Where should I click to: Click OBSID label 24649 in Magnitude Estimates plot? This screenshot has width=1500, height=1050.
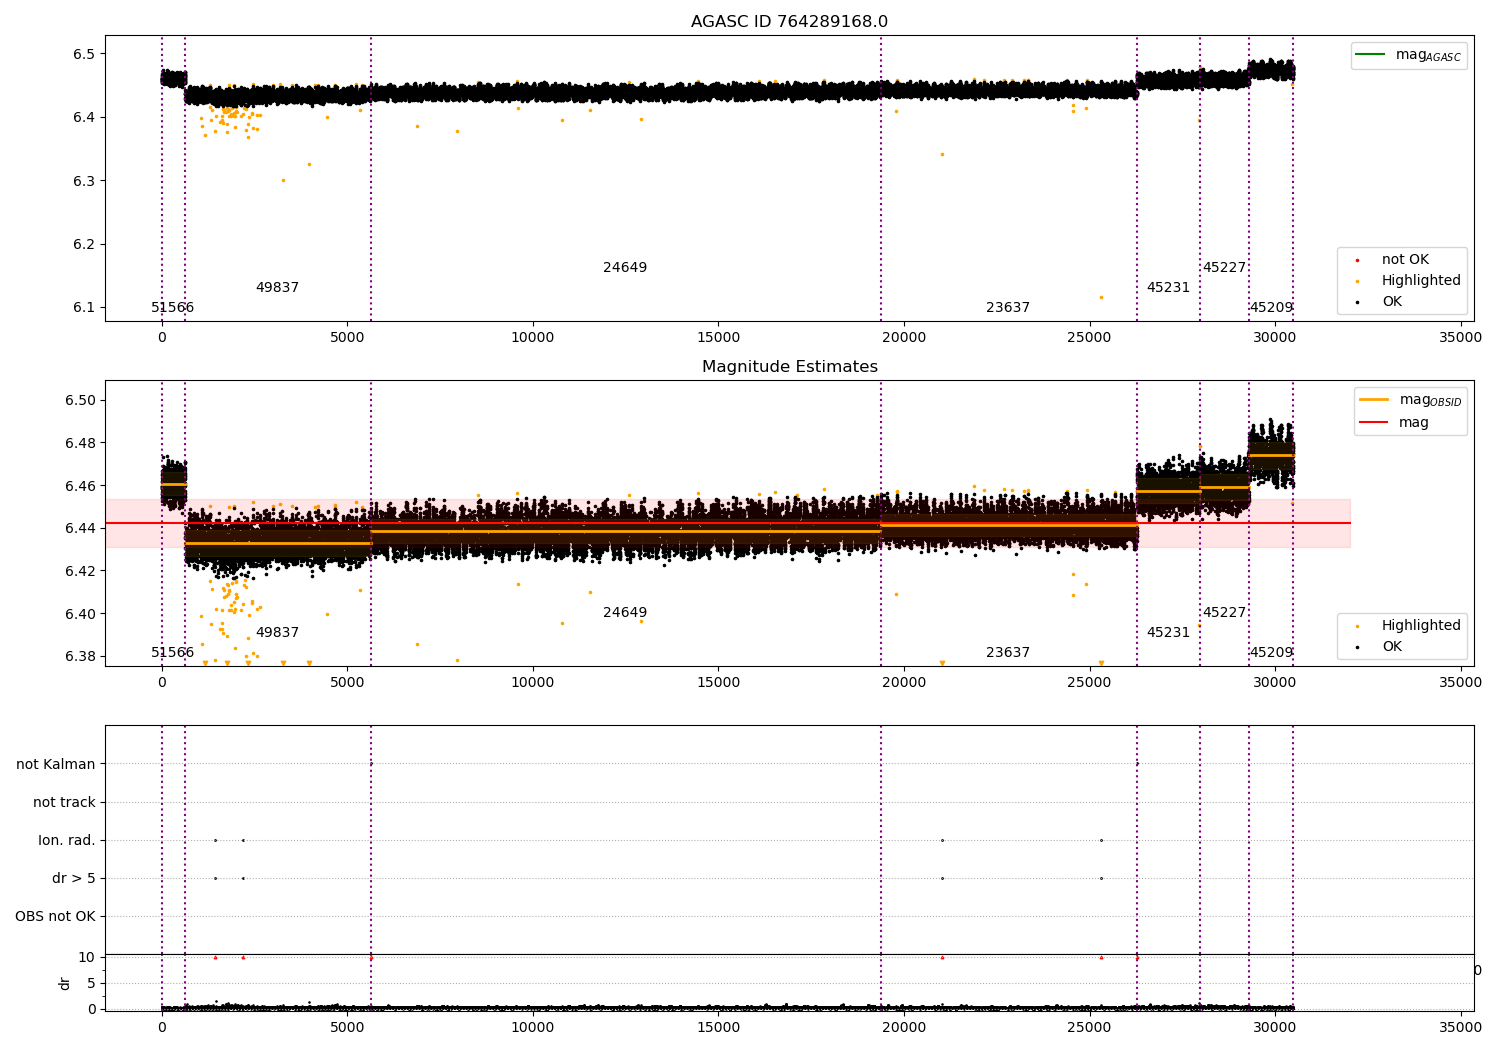(x=625, y=613)
